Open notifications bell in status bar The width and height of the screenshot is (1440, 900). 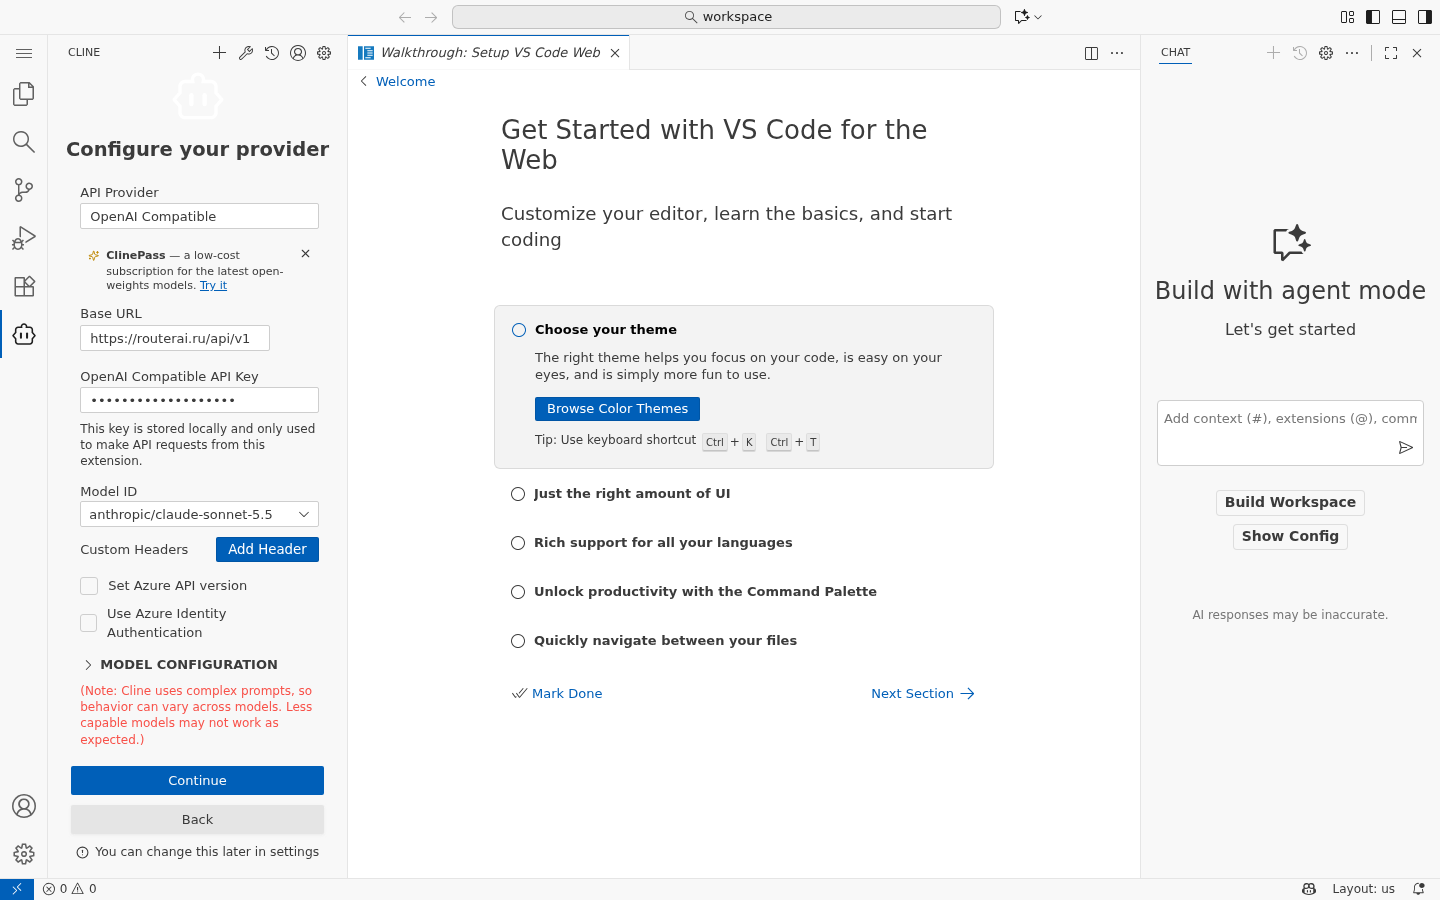pos(1418,889)
